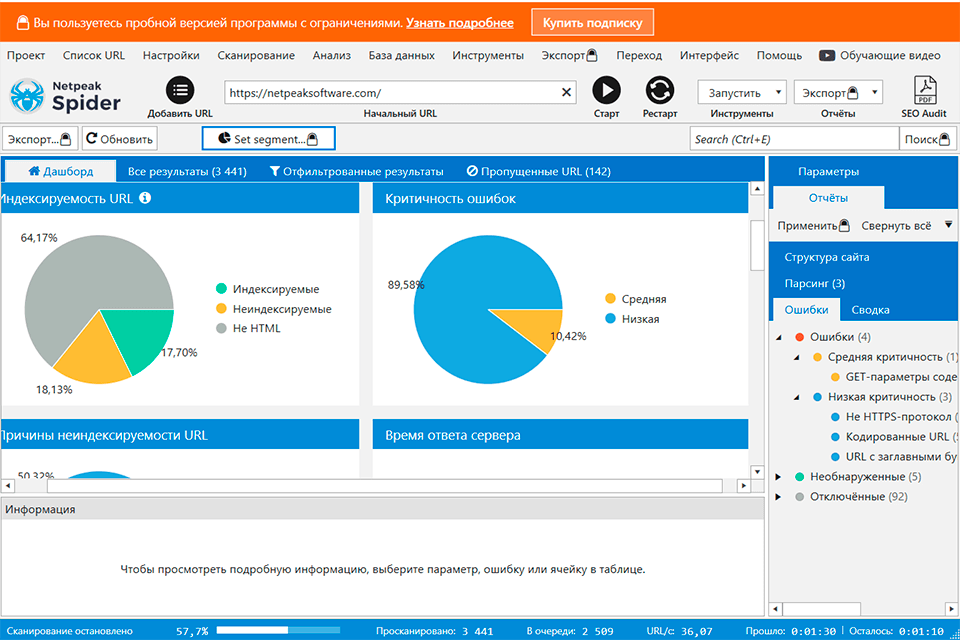Toggle the Индексируемые legend item
This screenshot has height=640, width=960.
pos(221,289)
